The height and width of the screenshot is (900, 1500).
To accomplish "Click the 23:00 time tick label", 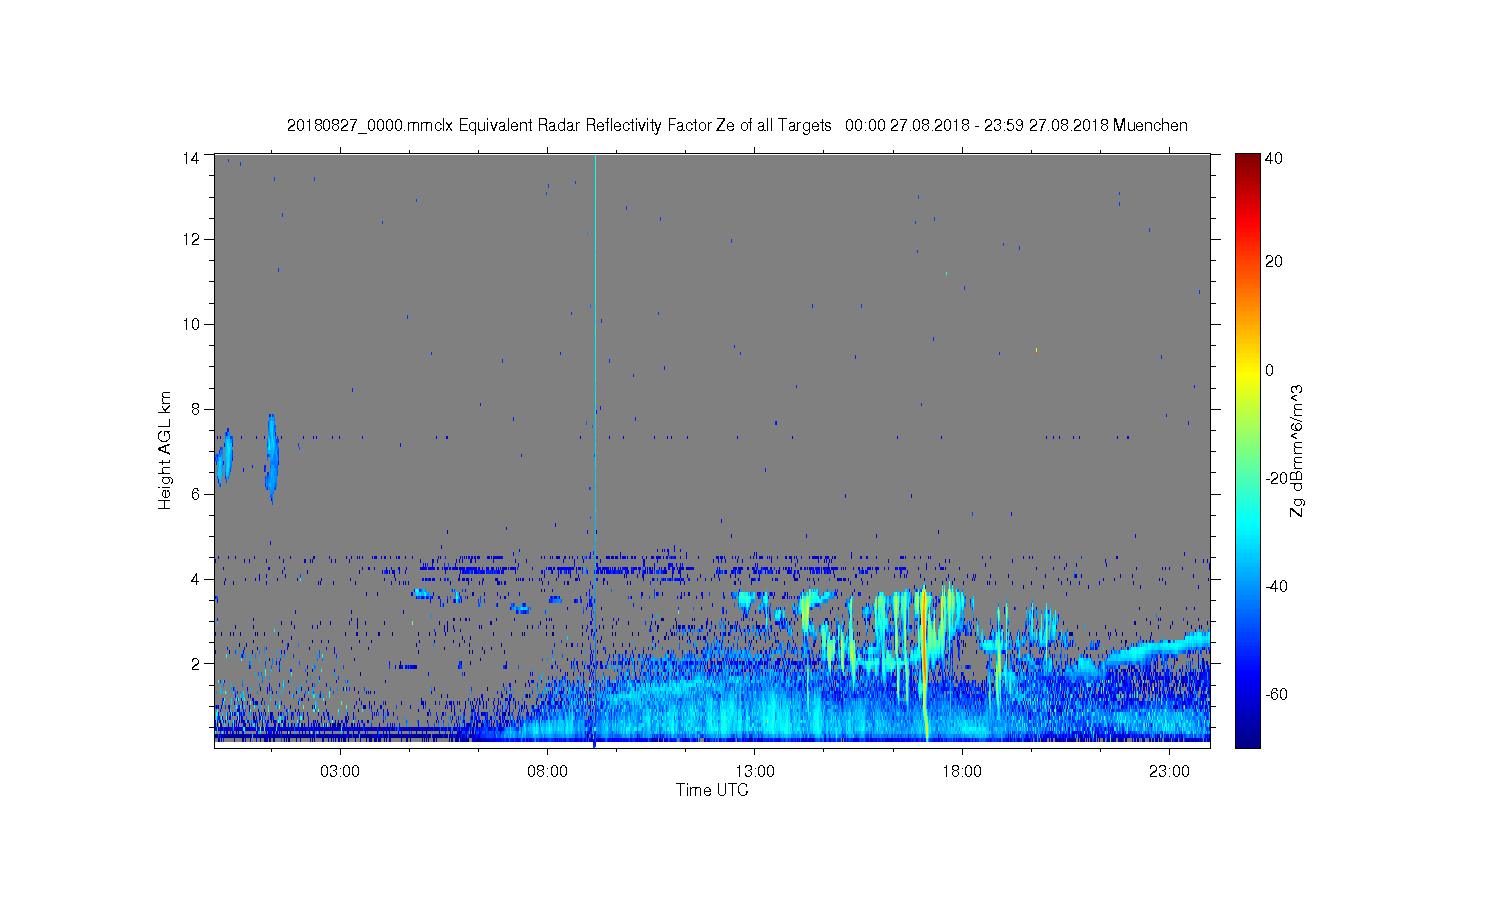I will [x=1169, y=771].
